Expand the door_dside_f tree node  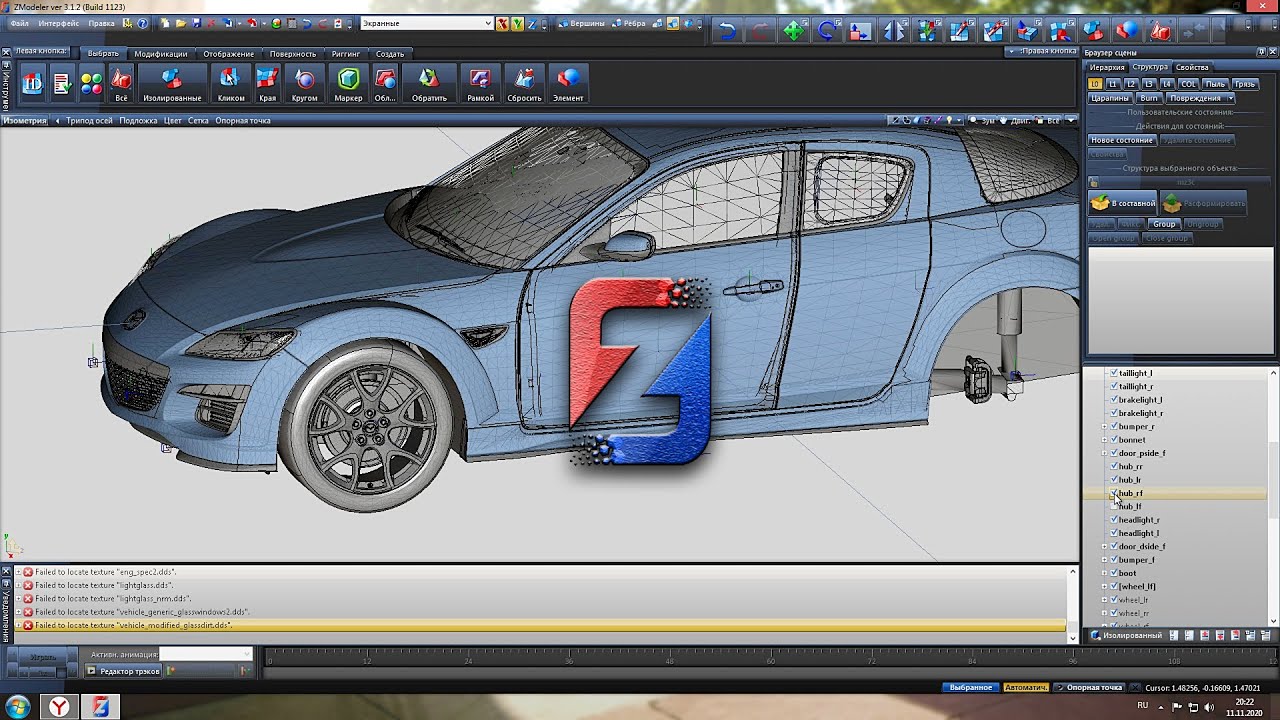click(1104, 546)
